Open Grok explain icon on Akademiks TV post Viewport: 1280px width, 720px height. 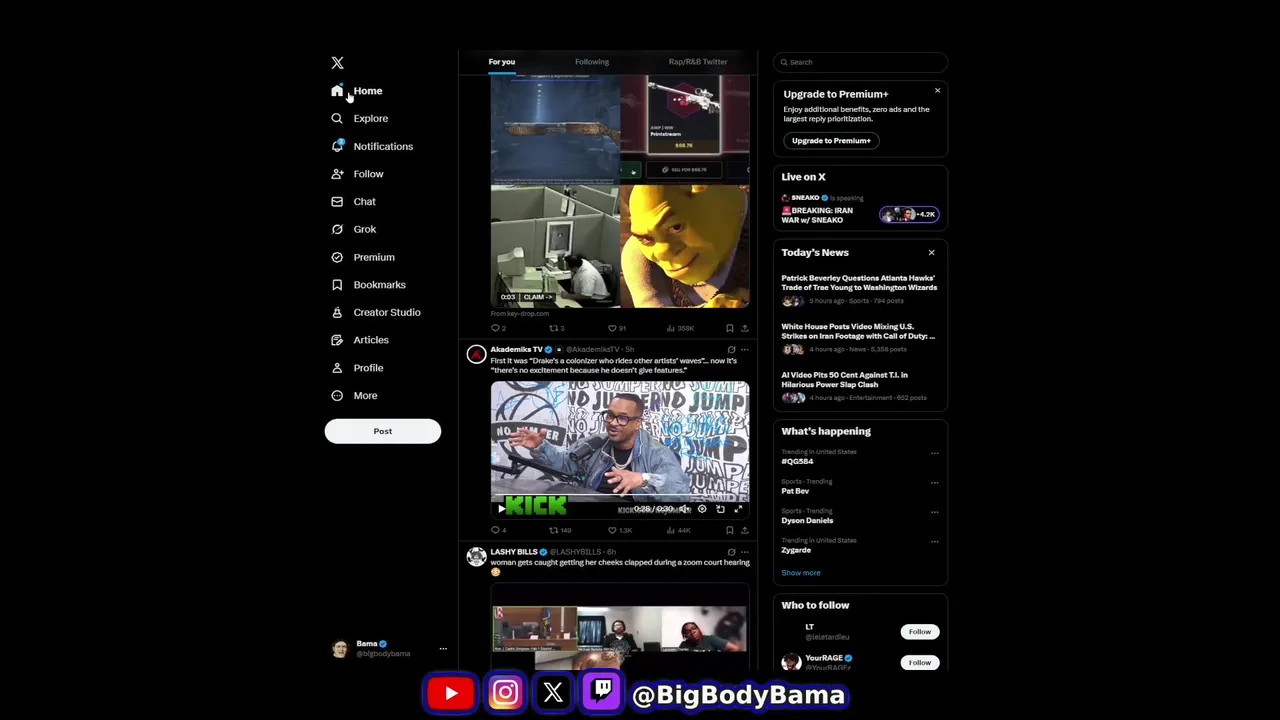[731, 350]
